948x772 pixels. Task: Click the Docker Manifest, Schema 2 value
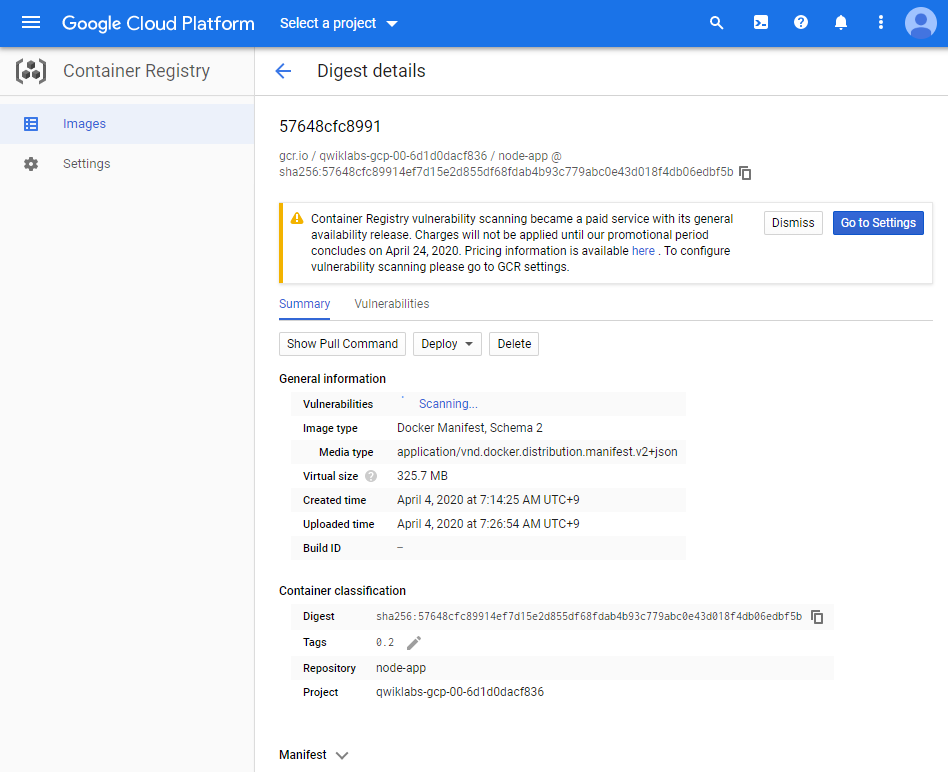coord(469,428)
